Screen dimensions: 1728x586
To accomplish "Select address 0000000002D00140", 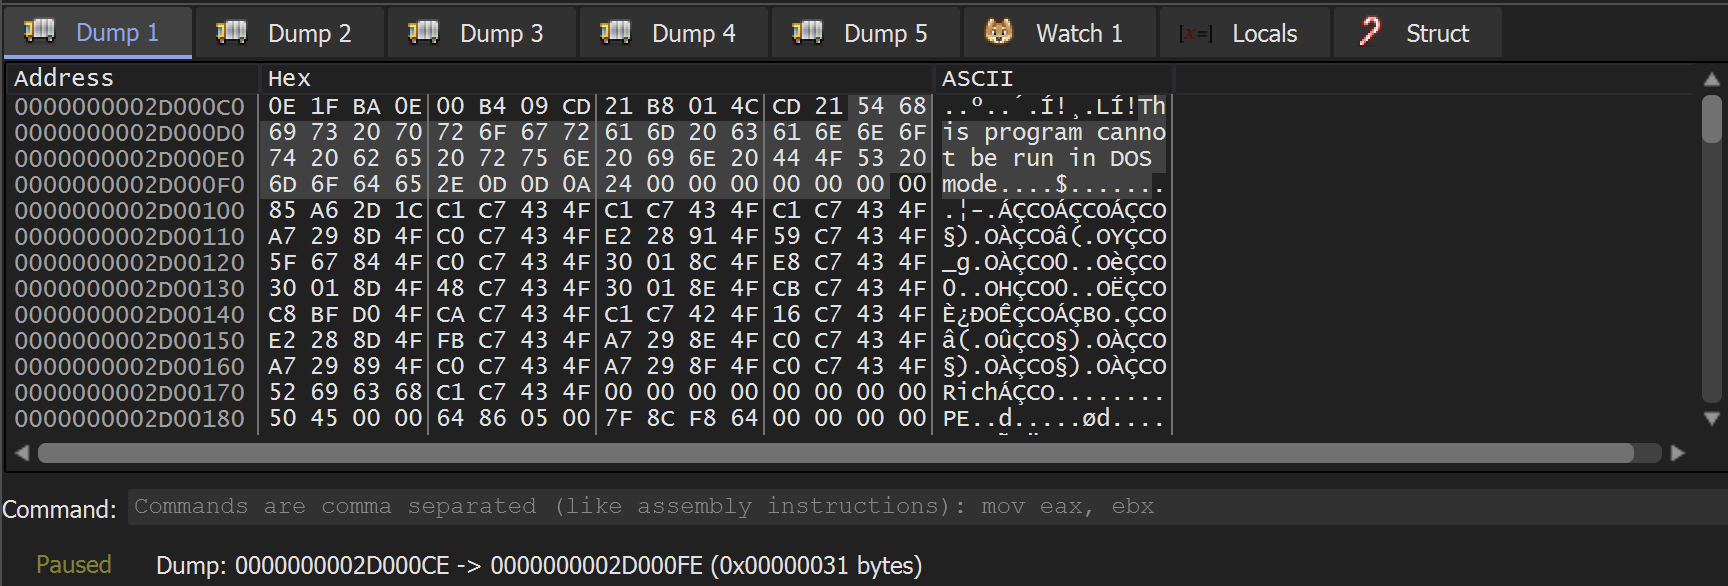I will point(129,314).
